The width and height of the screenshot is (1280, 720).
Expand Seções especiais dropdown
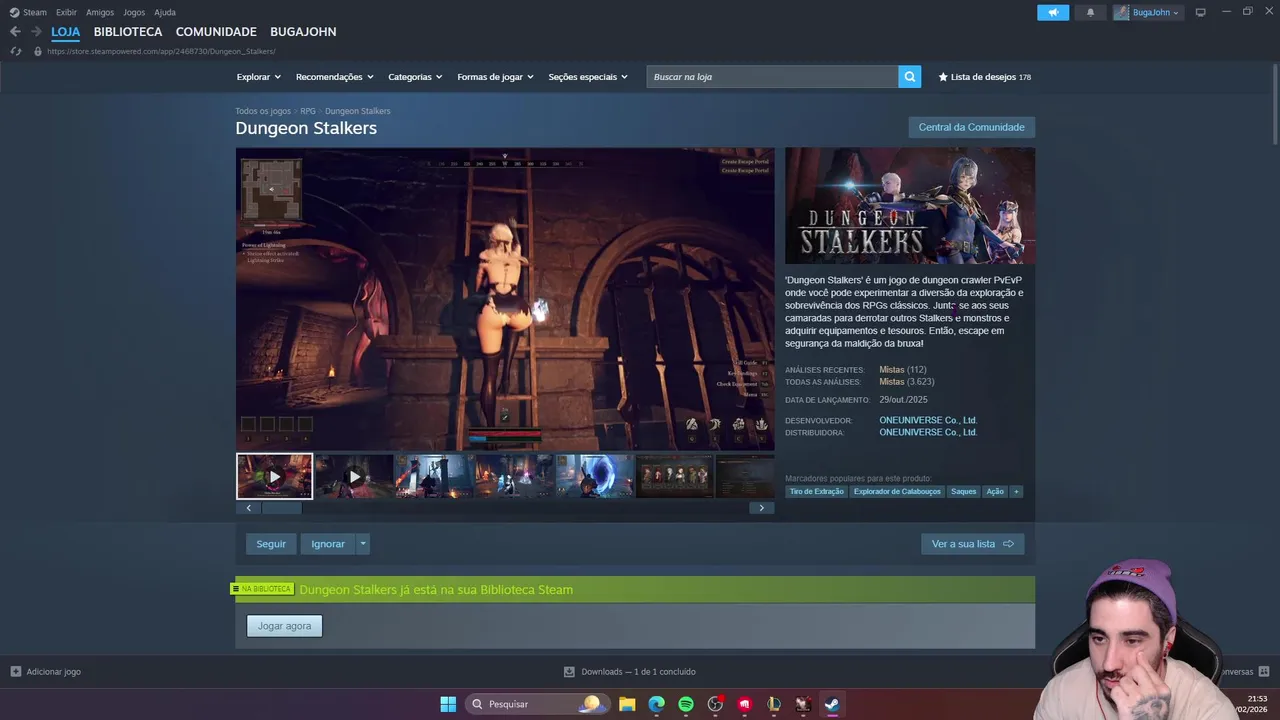tap(588, 77)
